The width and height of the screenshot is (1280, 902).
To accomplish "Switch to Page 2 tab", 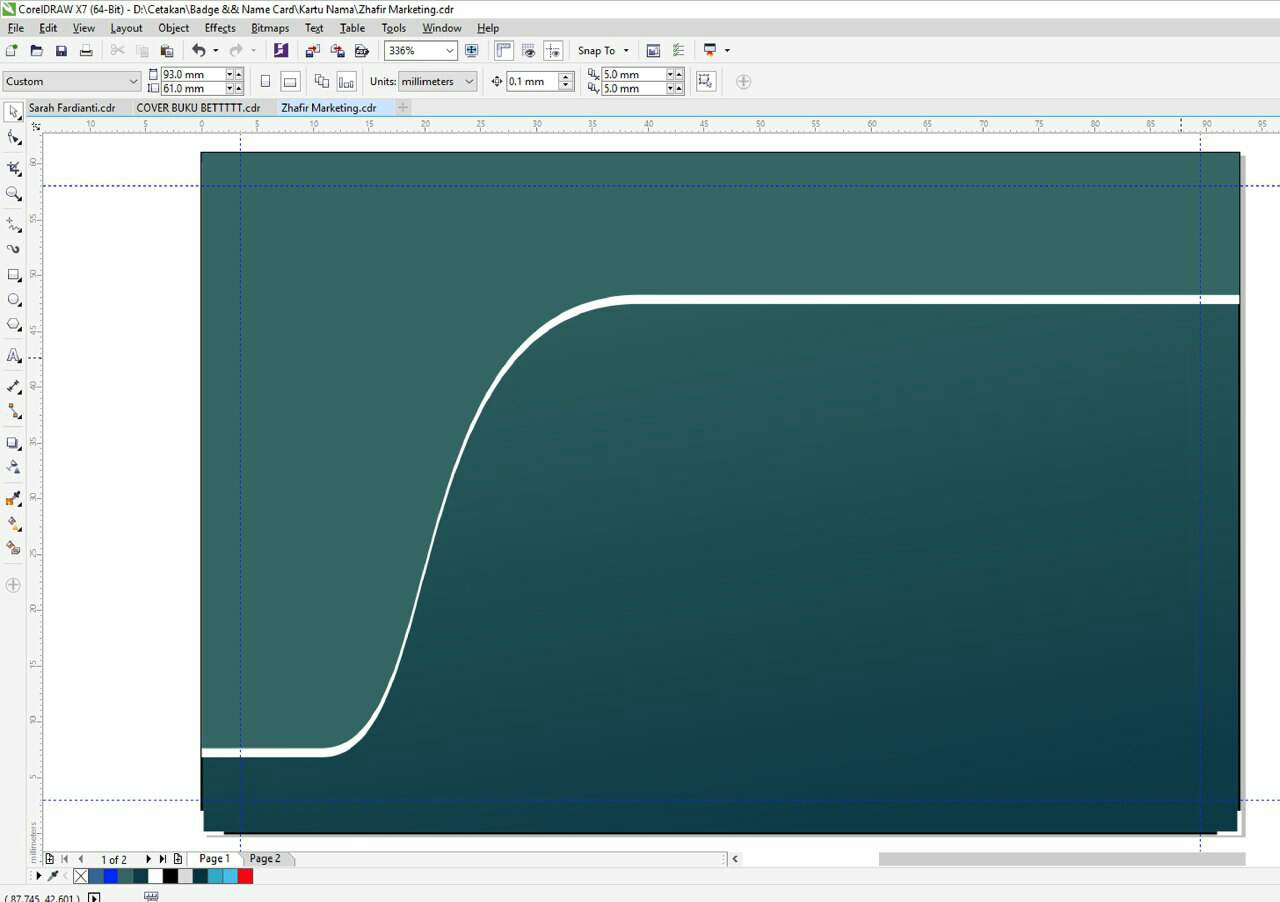I will [x=265, y=859].
